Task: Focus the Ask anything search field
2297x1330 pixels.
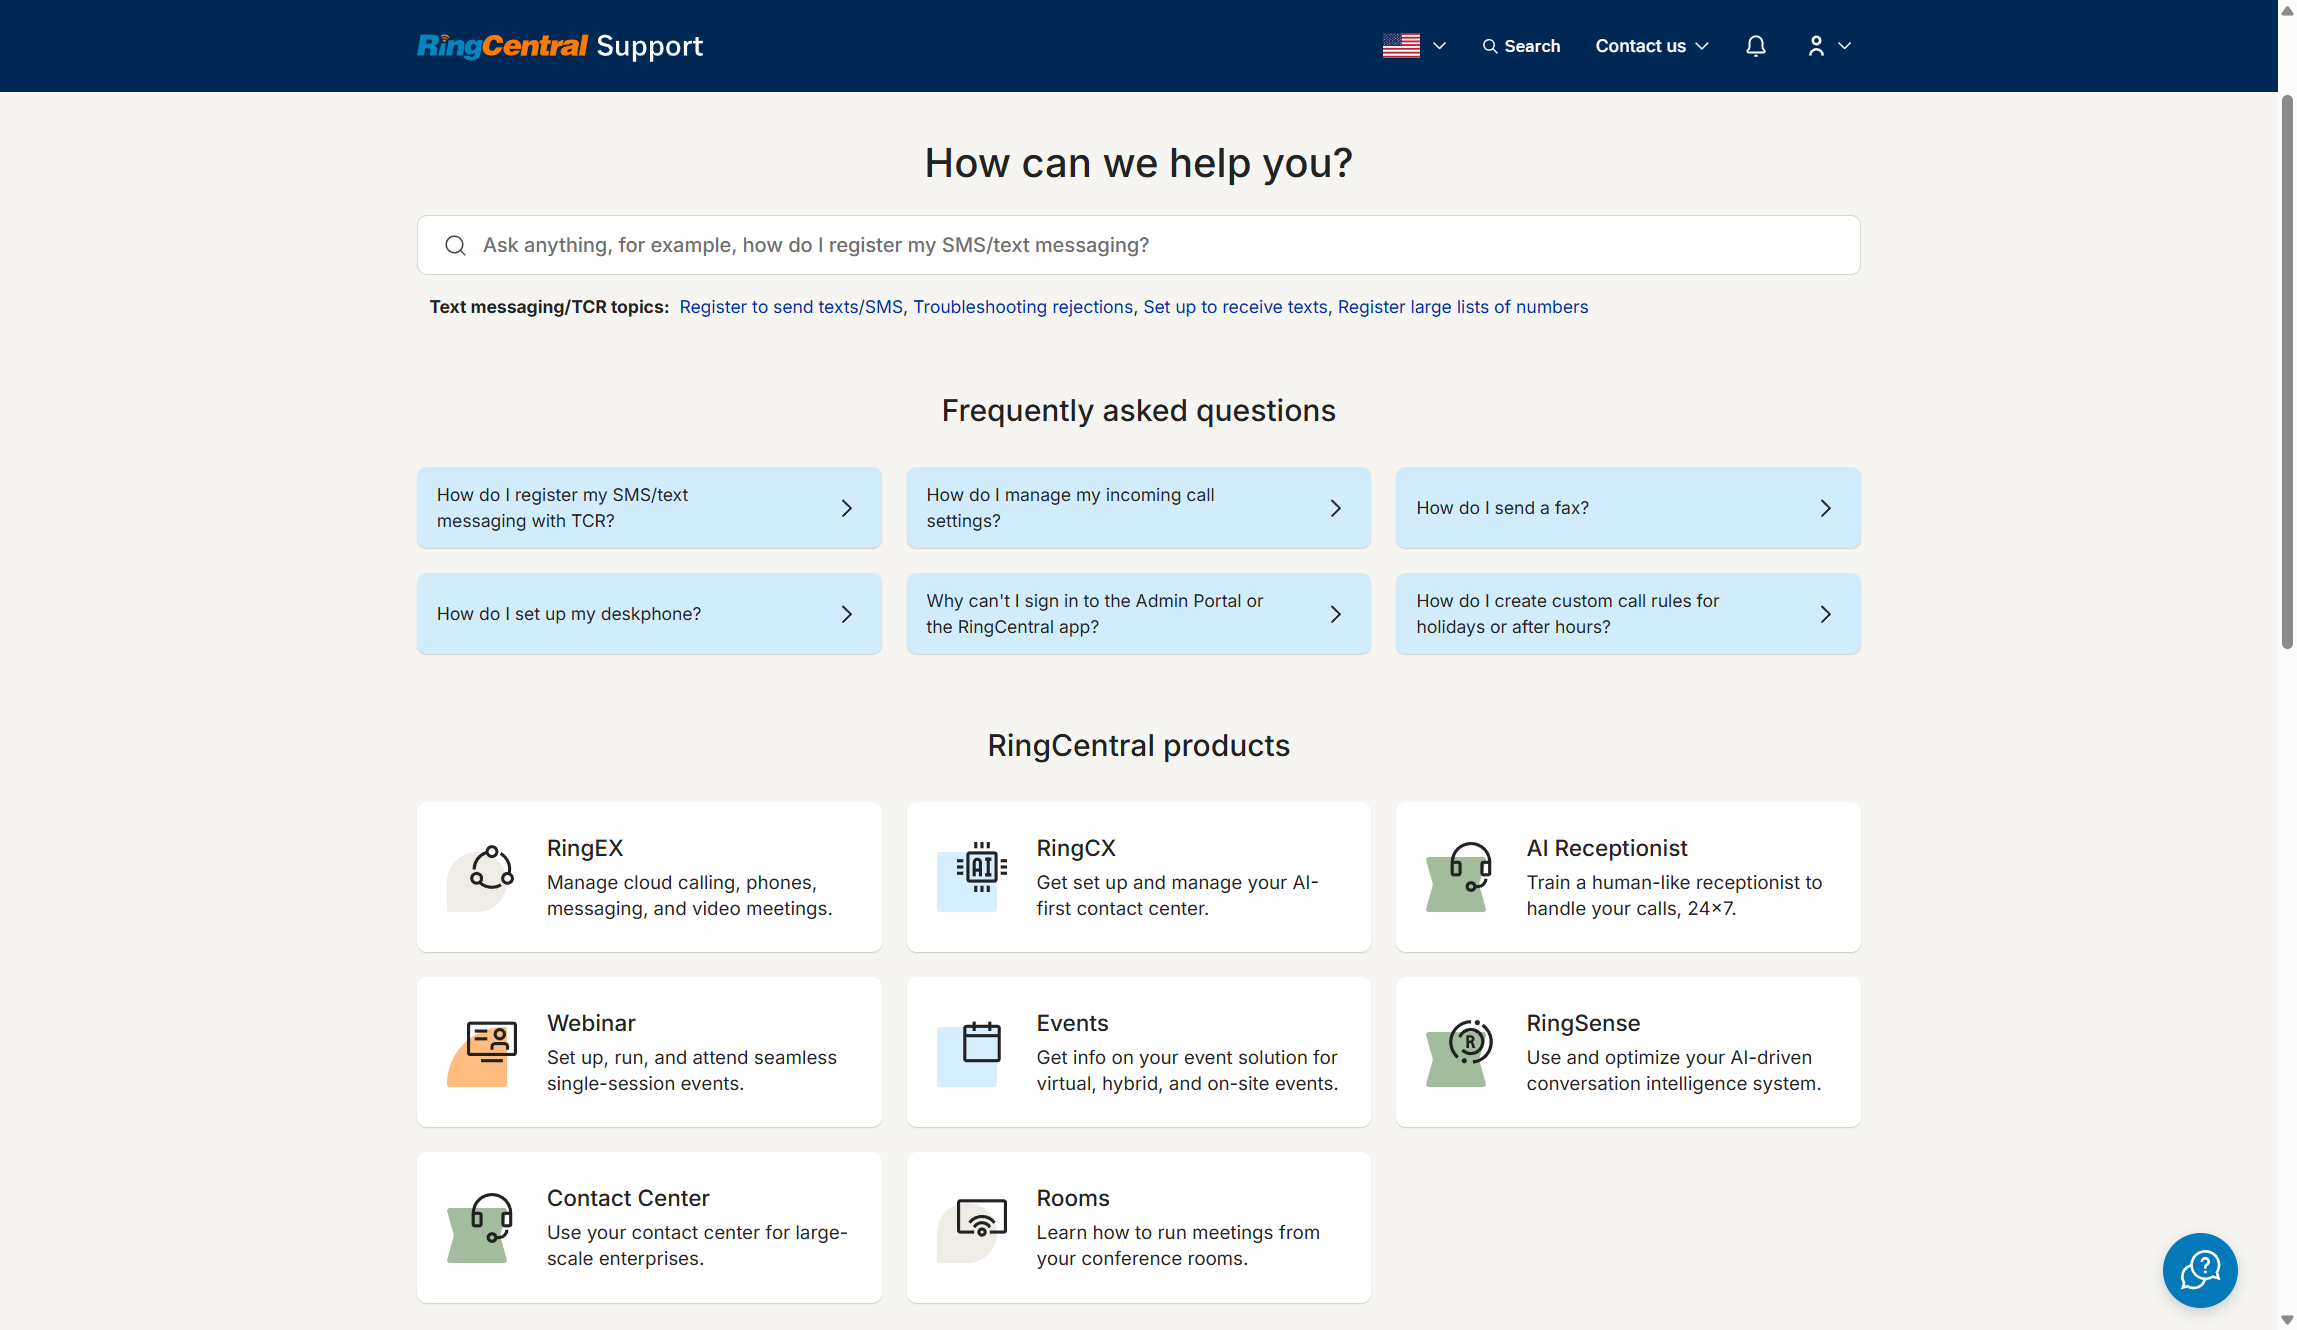Action: 1138,245
